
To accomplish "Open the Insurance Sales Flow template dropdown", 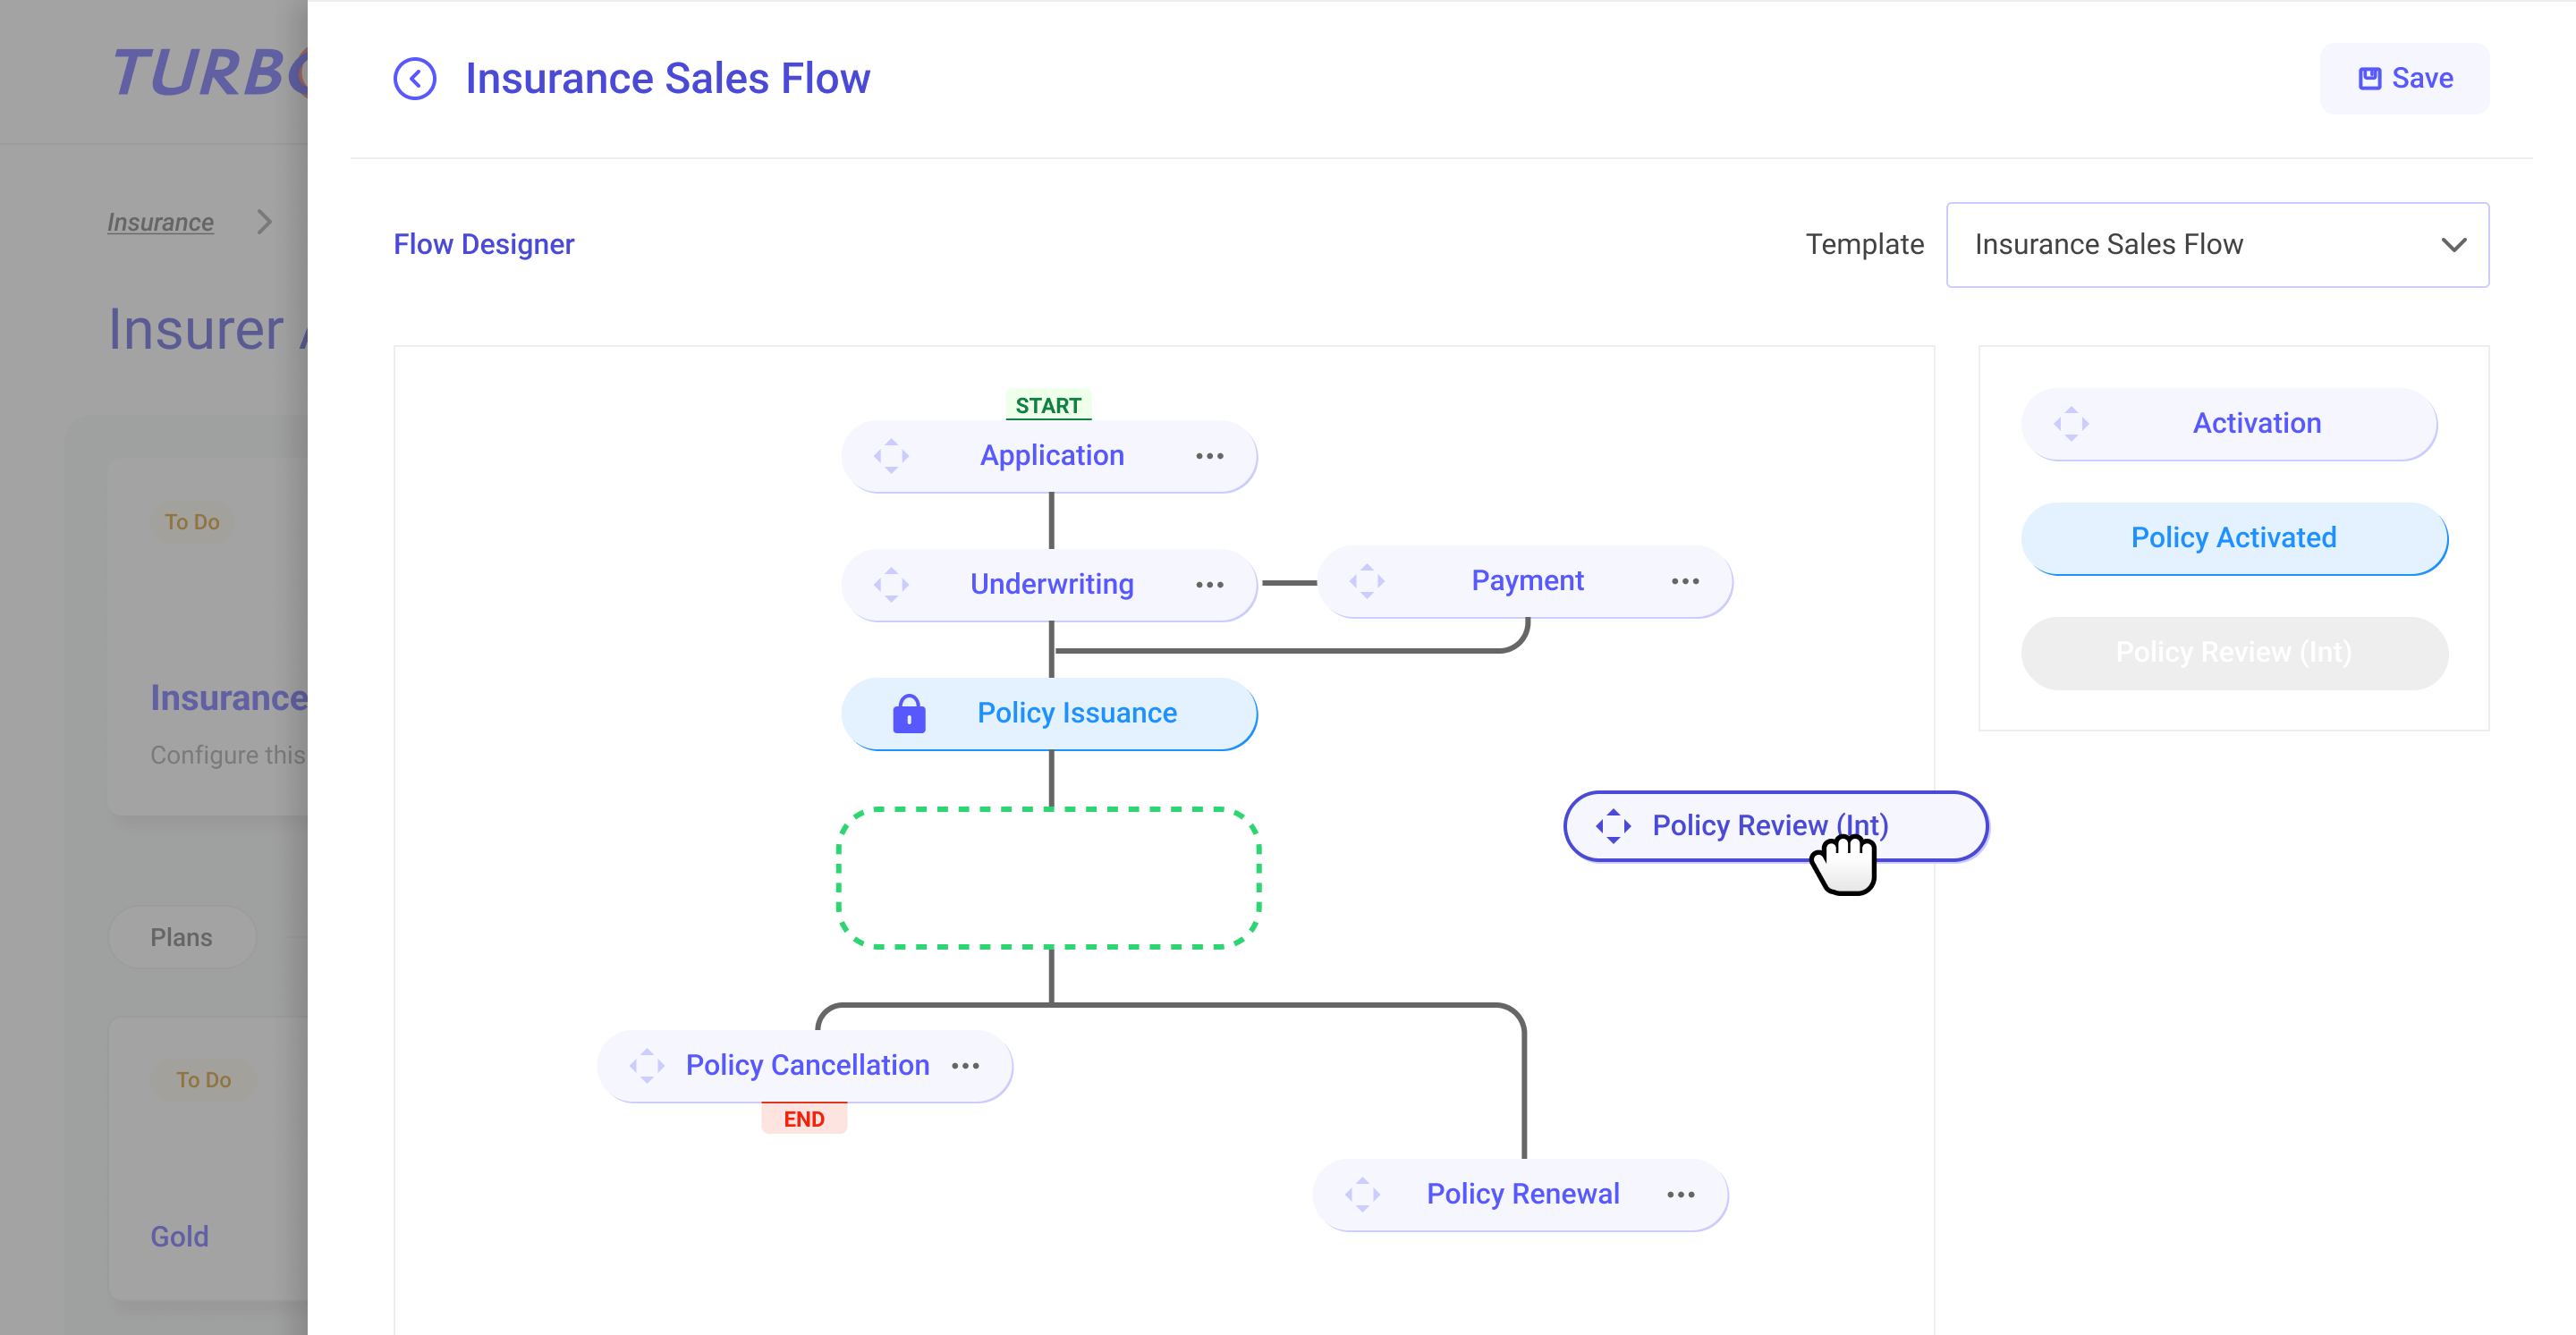I will click(x=2217, y=244).
